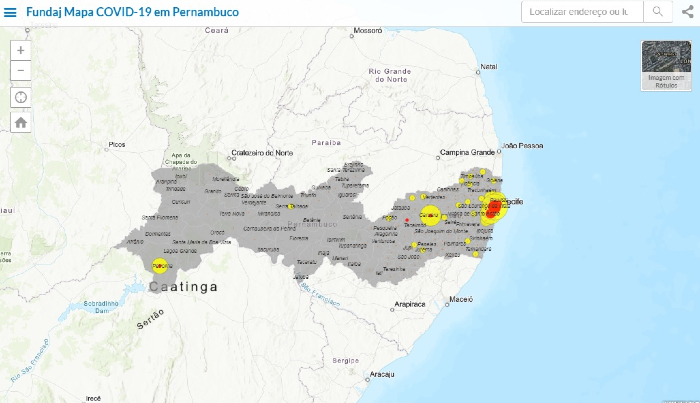
Task: Click the small yellow dot at Serra Talhada
Action: (291, 206)
